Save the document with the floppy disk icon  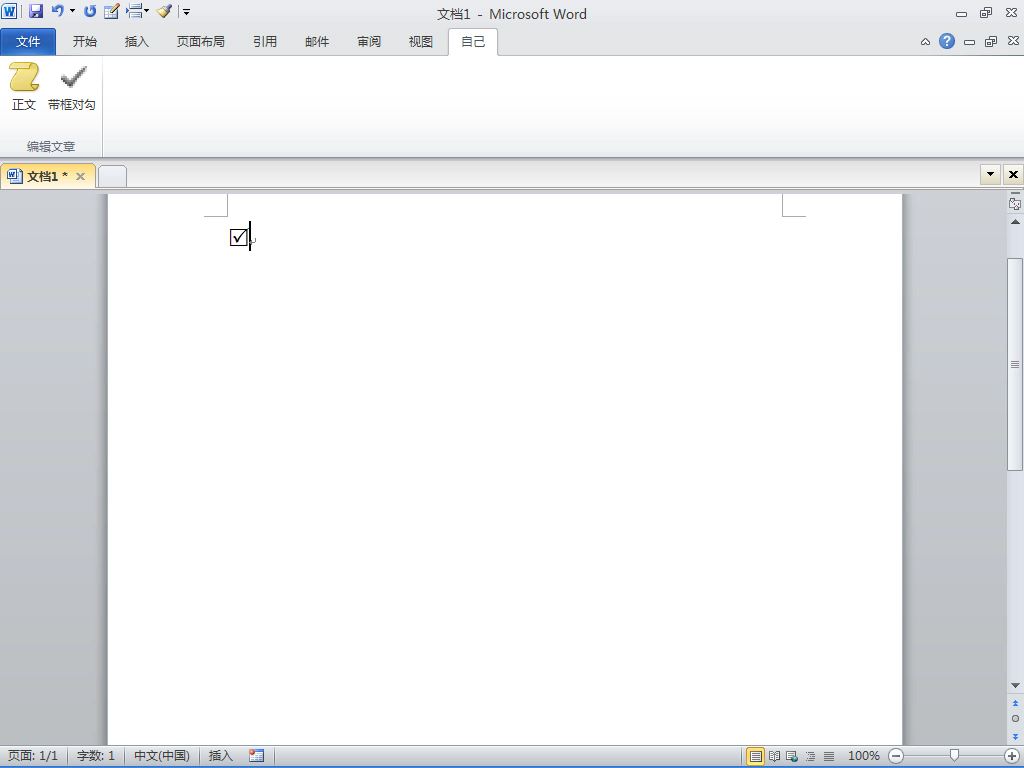pos(36,11)
